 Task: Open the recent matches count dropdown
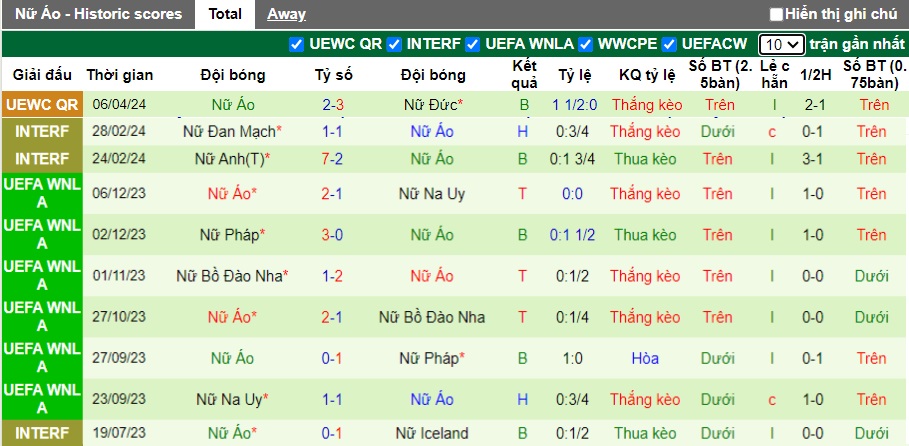point(781,44)
